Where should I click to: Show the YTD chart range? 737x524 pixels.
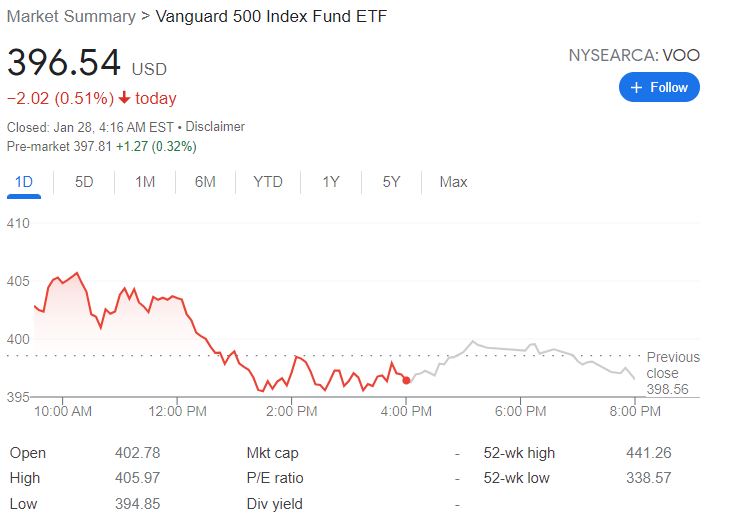(268, 182)
